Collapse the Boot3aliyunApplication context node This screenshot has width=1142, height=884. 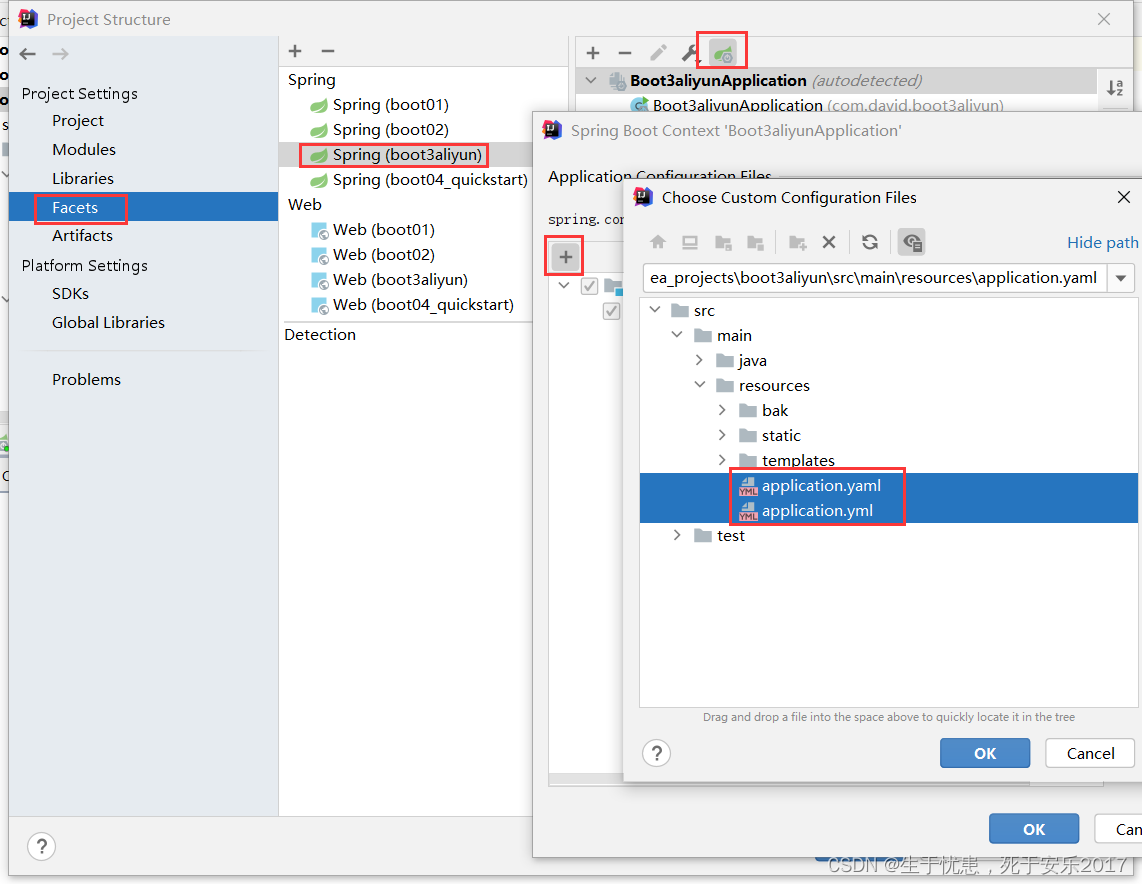coord(591,80)
